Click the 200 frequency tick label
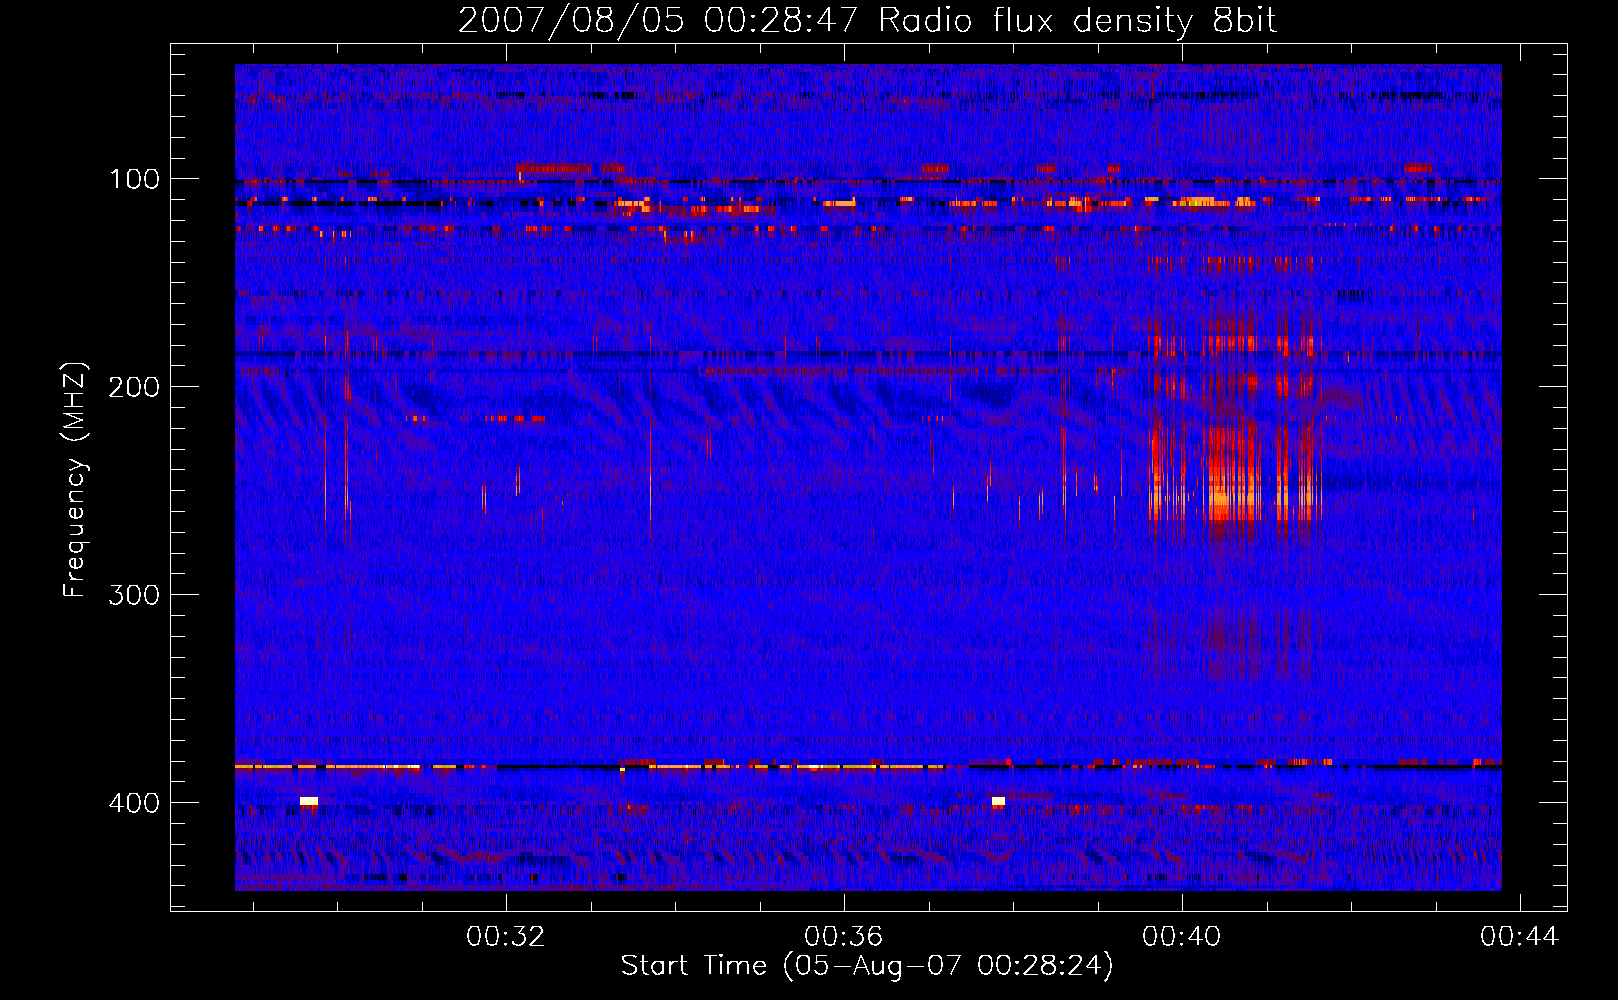Image resolution: width=1618 pixels, height=1000 pixels. pos(135,387)
